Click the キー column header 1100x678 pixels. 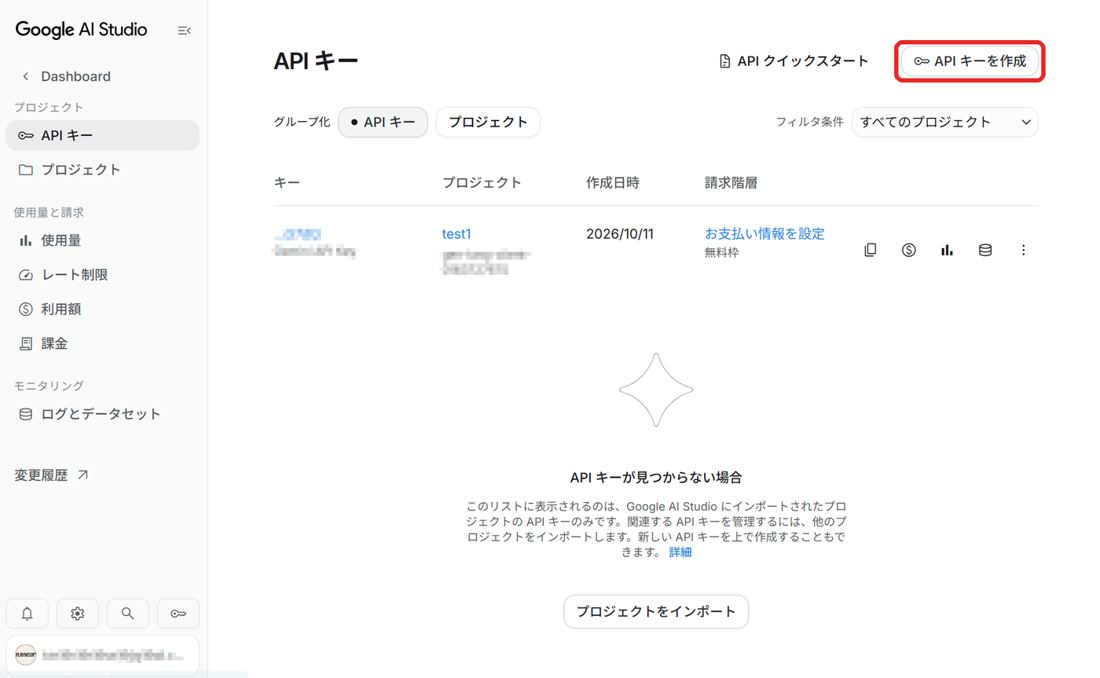coord(287,182)
